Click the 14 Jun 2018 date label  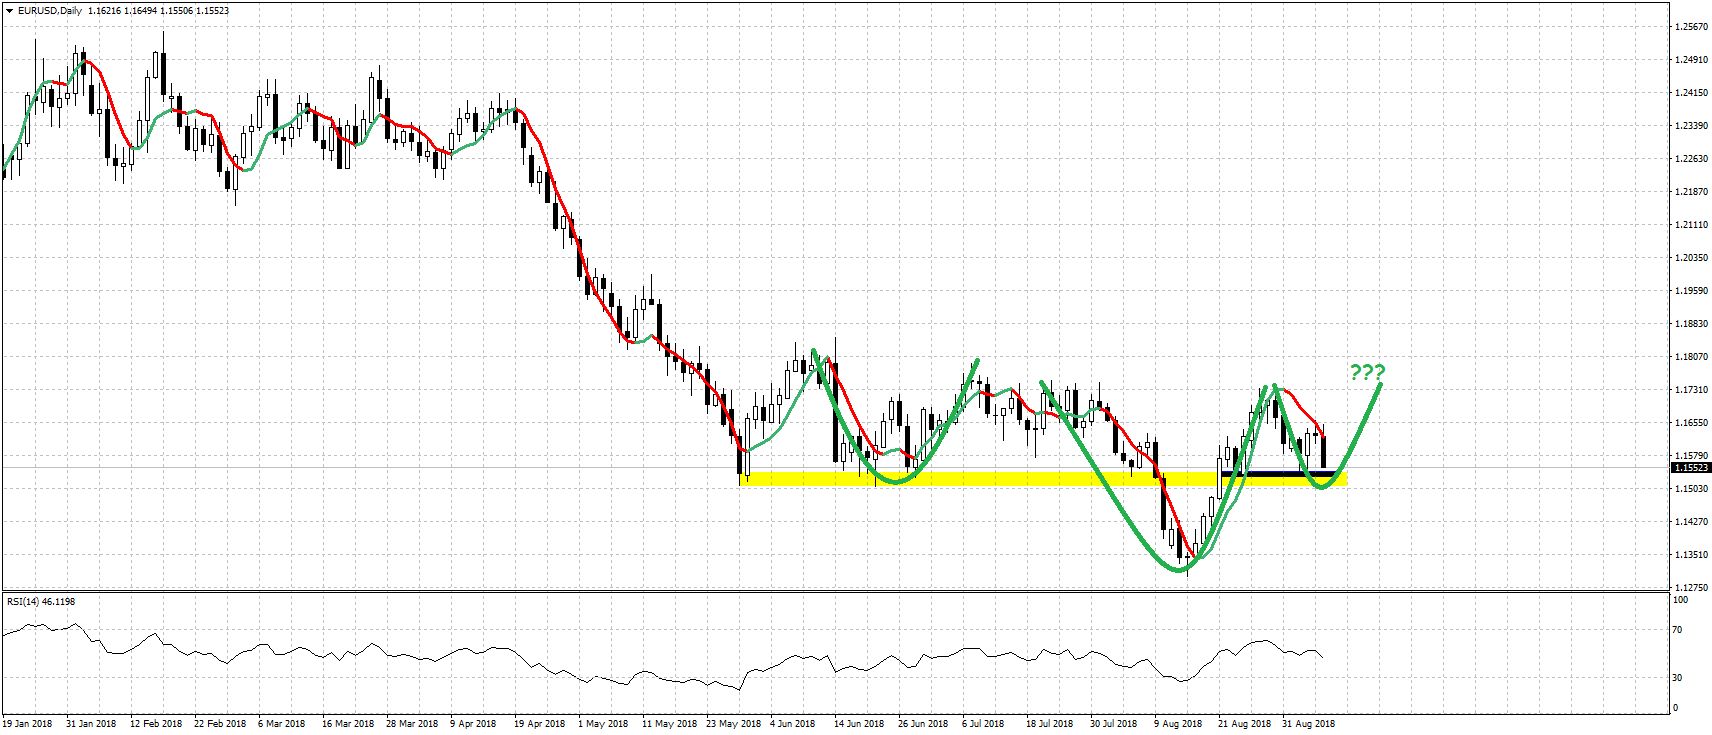(859, 724)
